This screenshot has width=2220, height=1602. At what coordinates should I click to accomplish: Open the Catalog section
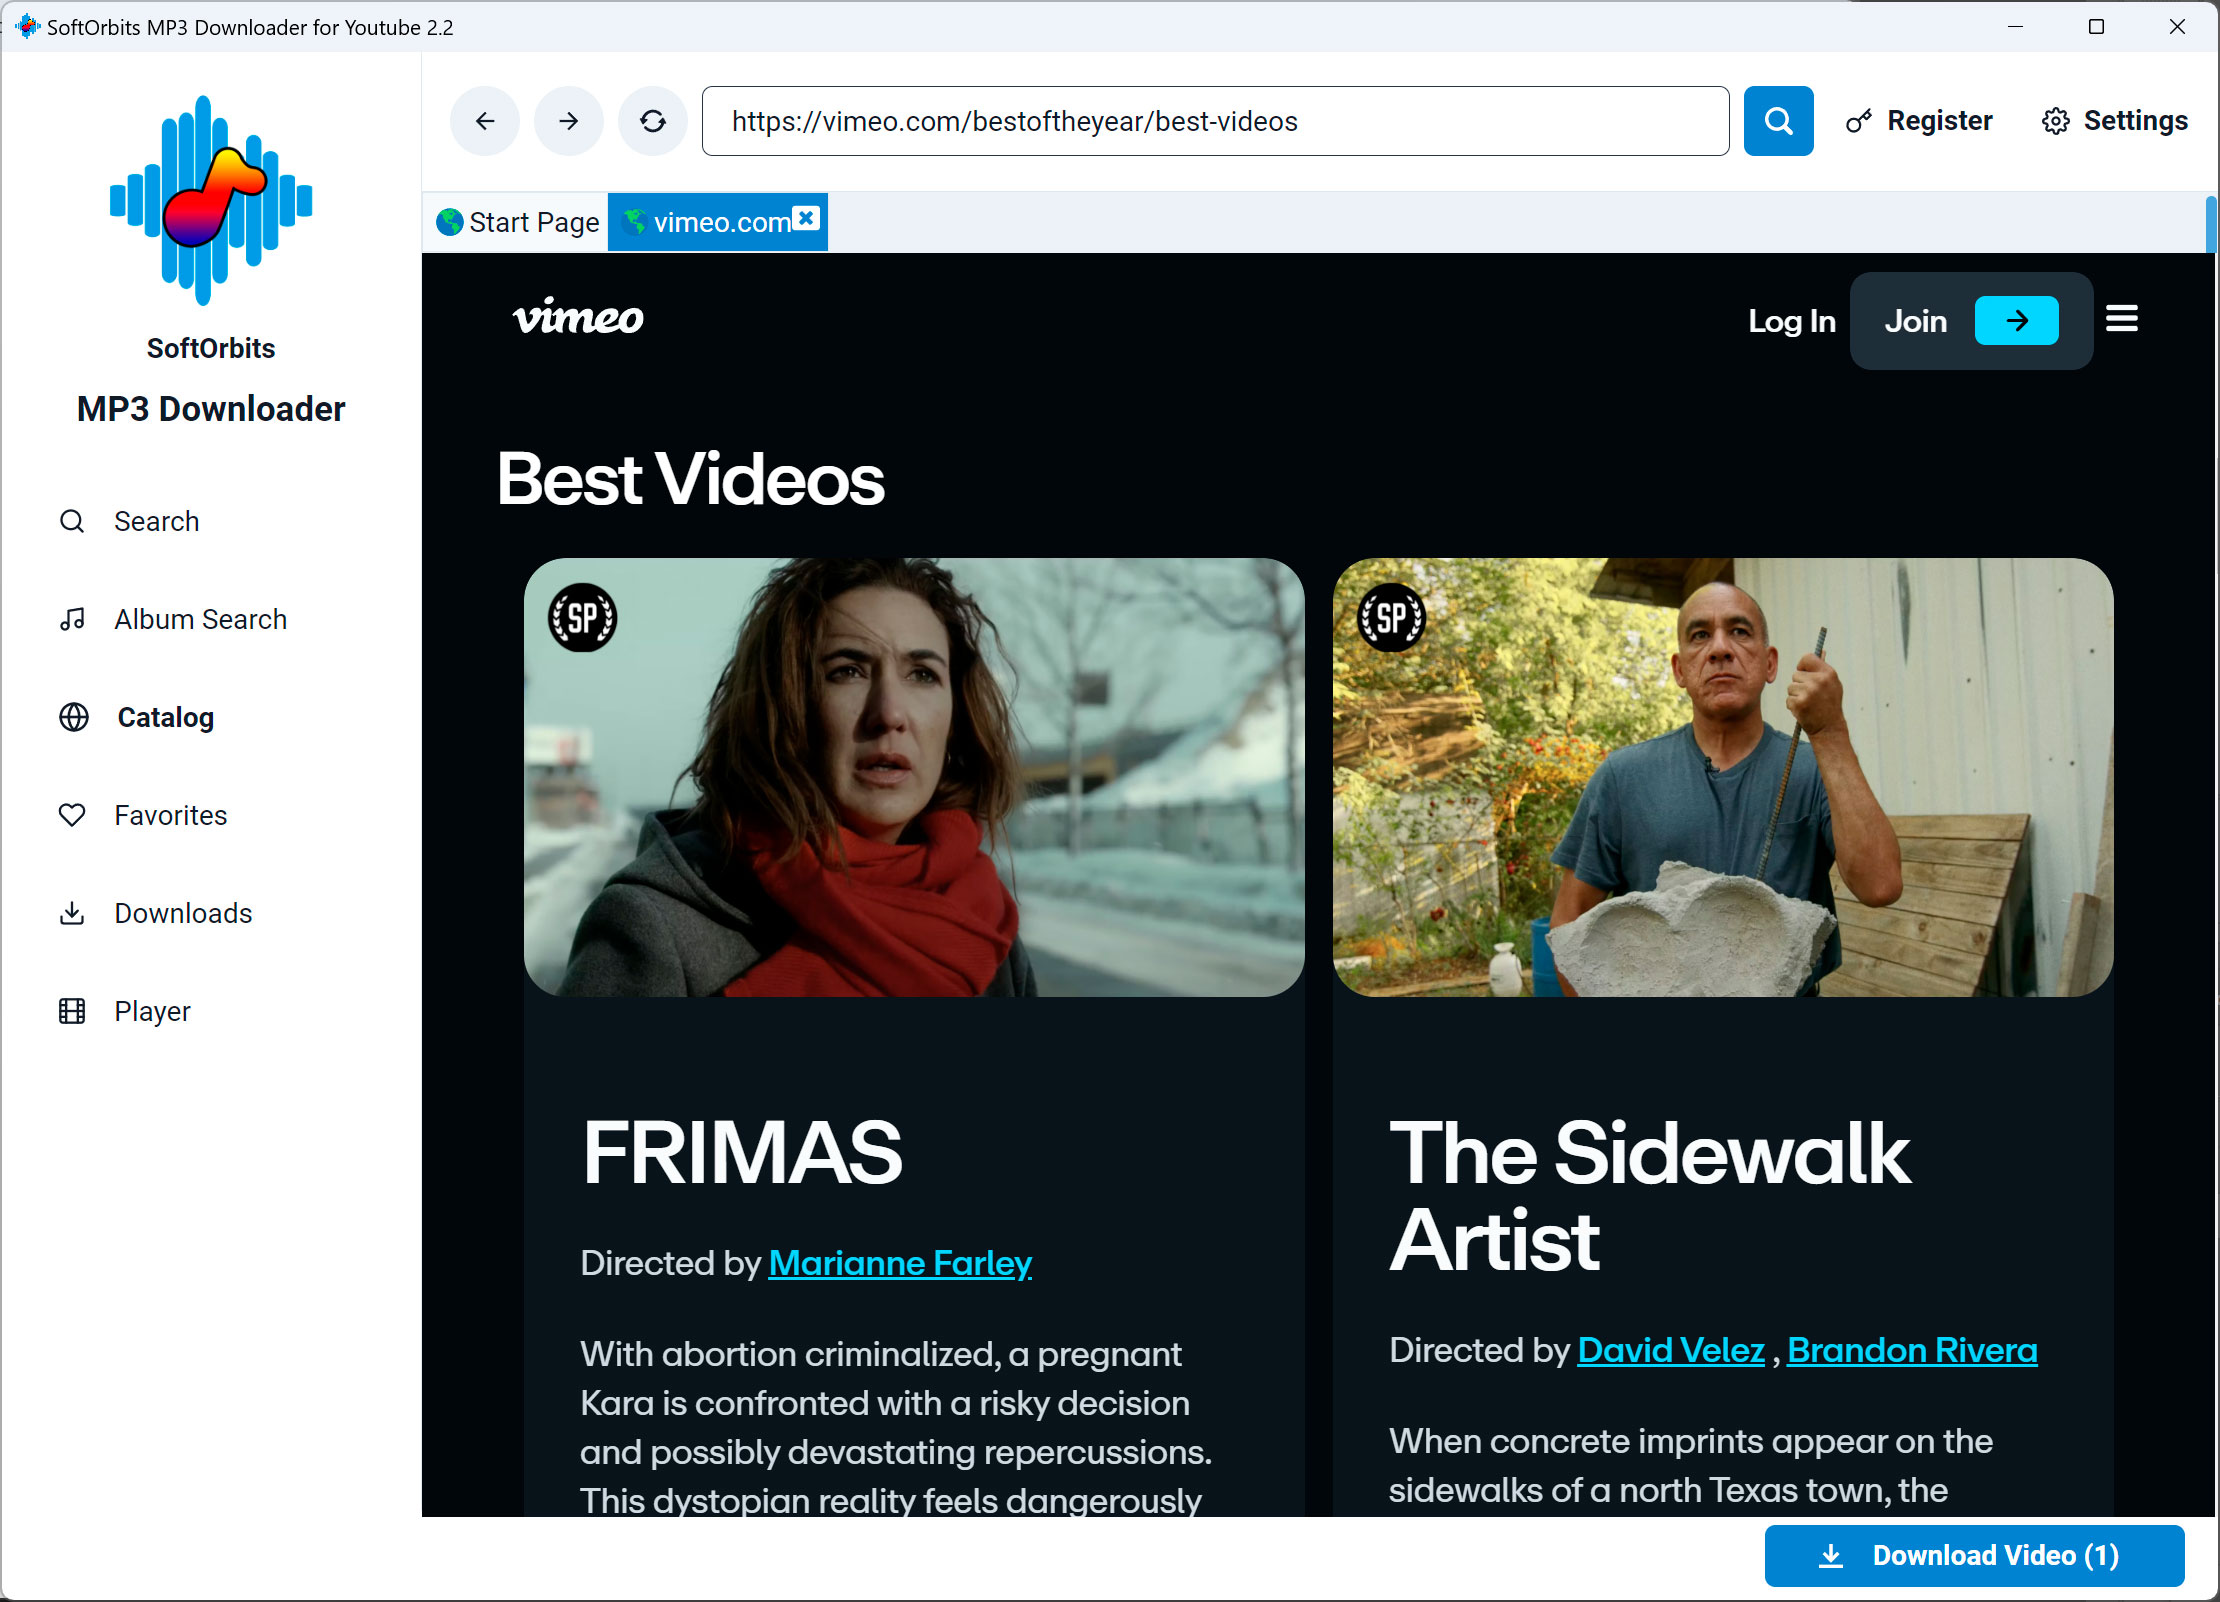(x=164, y=717)
